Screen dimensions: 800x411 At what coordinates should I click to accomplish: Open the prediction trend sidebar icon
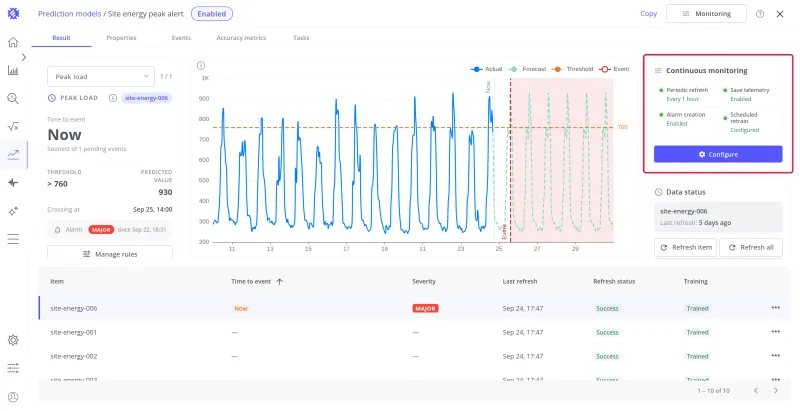13,155
